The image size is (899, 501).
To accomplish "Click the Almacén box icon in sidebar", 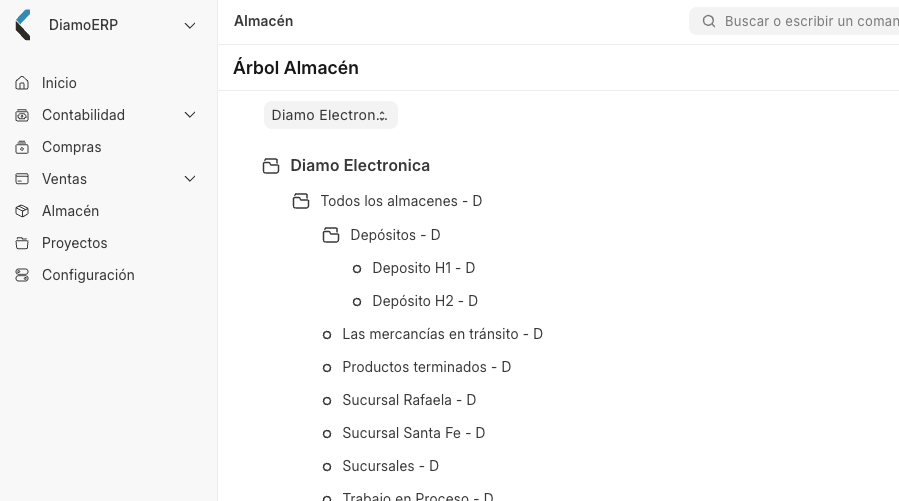I will click(x=22, y=211).
